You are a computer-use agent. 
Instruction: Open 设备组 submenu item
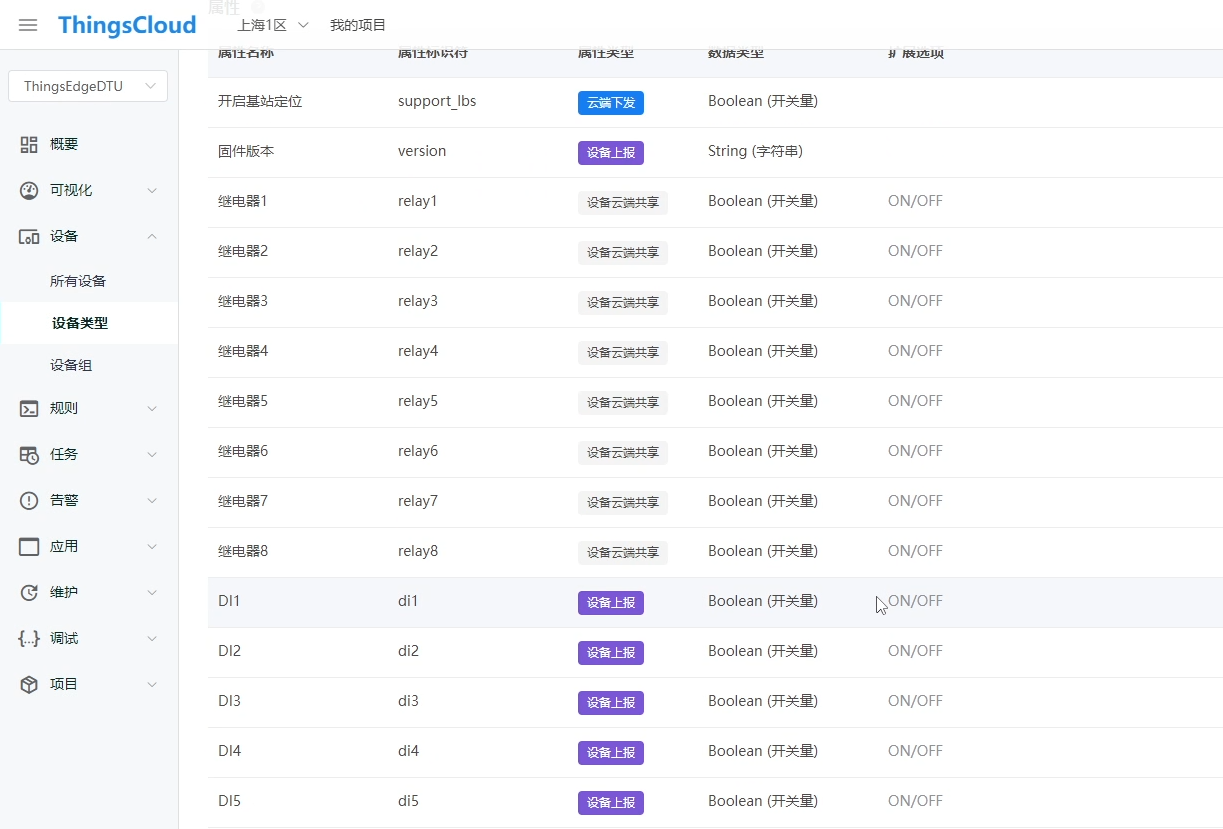71,365
